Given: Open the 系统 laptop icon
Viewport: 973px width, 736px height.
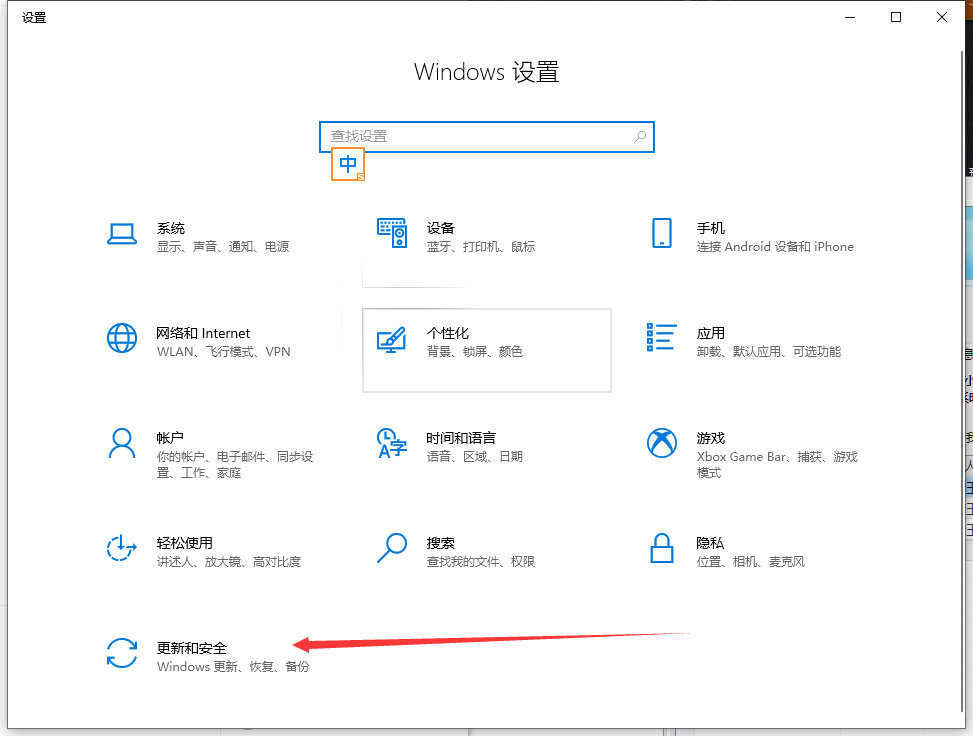Looking at the screenshot, I should point(122,234).
